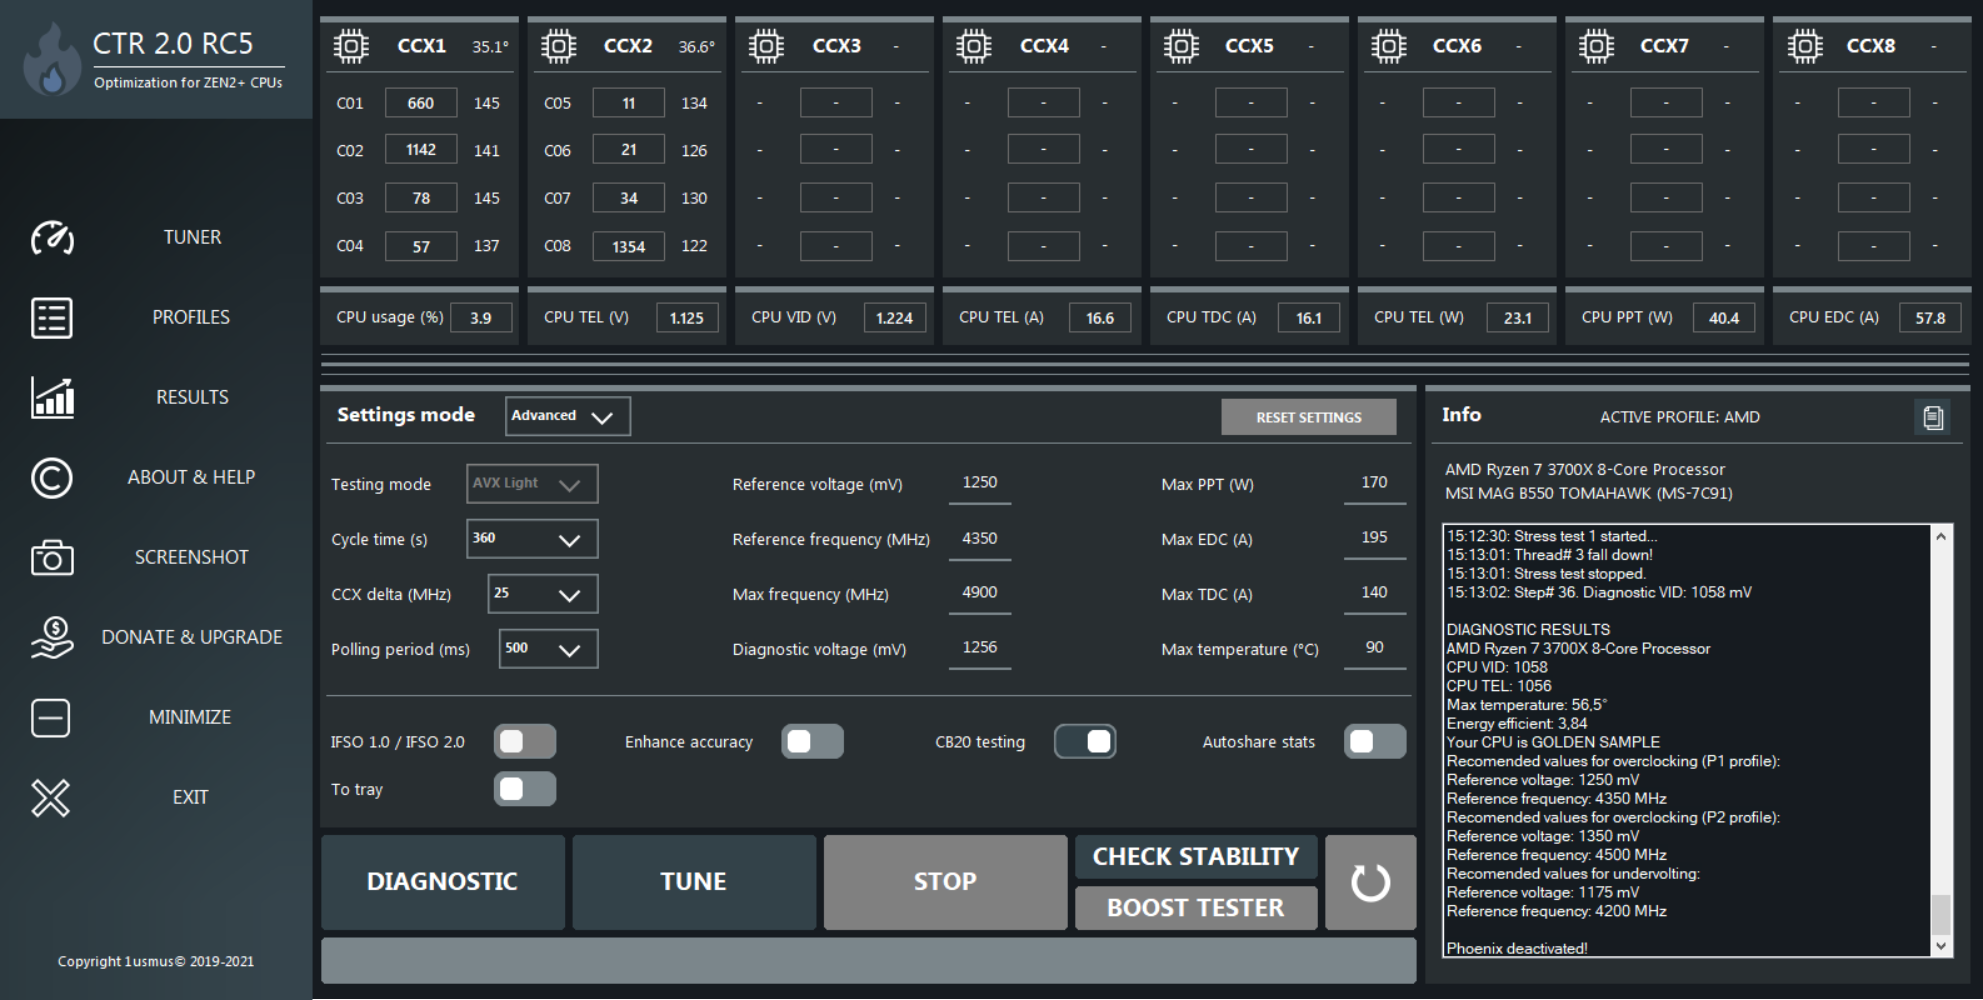The width and height of the screenshot is (1983, 1000).
Task: Edit the Max TDC (A) field
Action: coord(1375,593)
